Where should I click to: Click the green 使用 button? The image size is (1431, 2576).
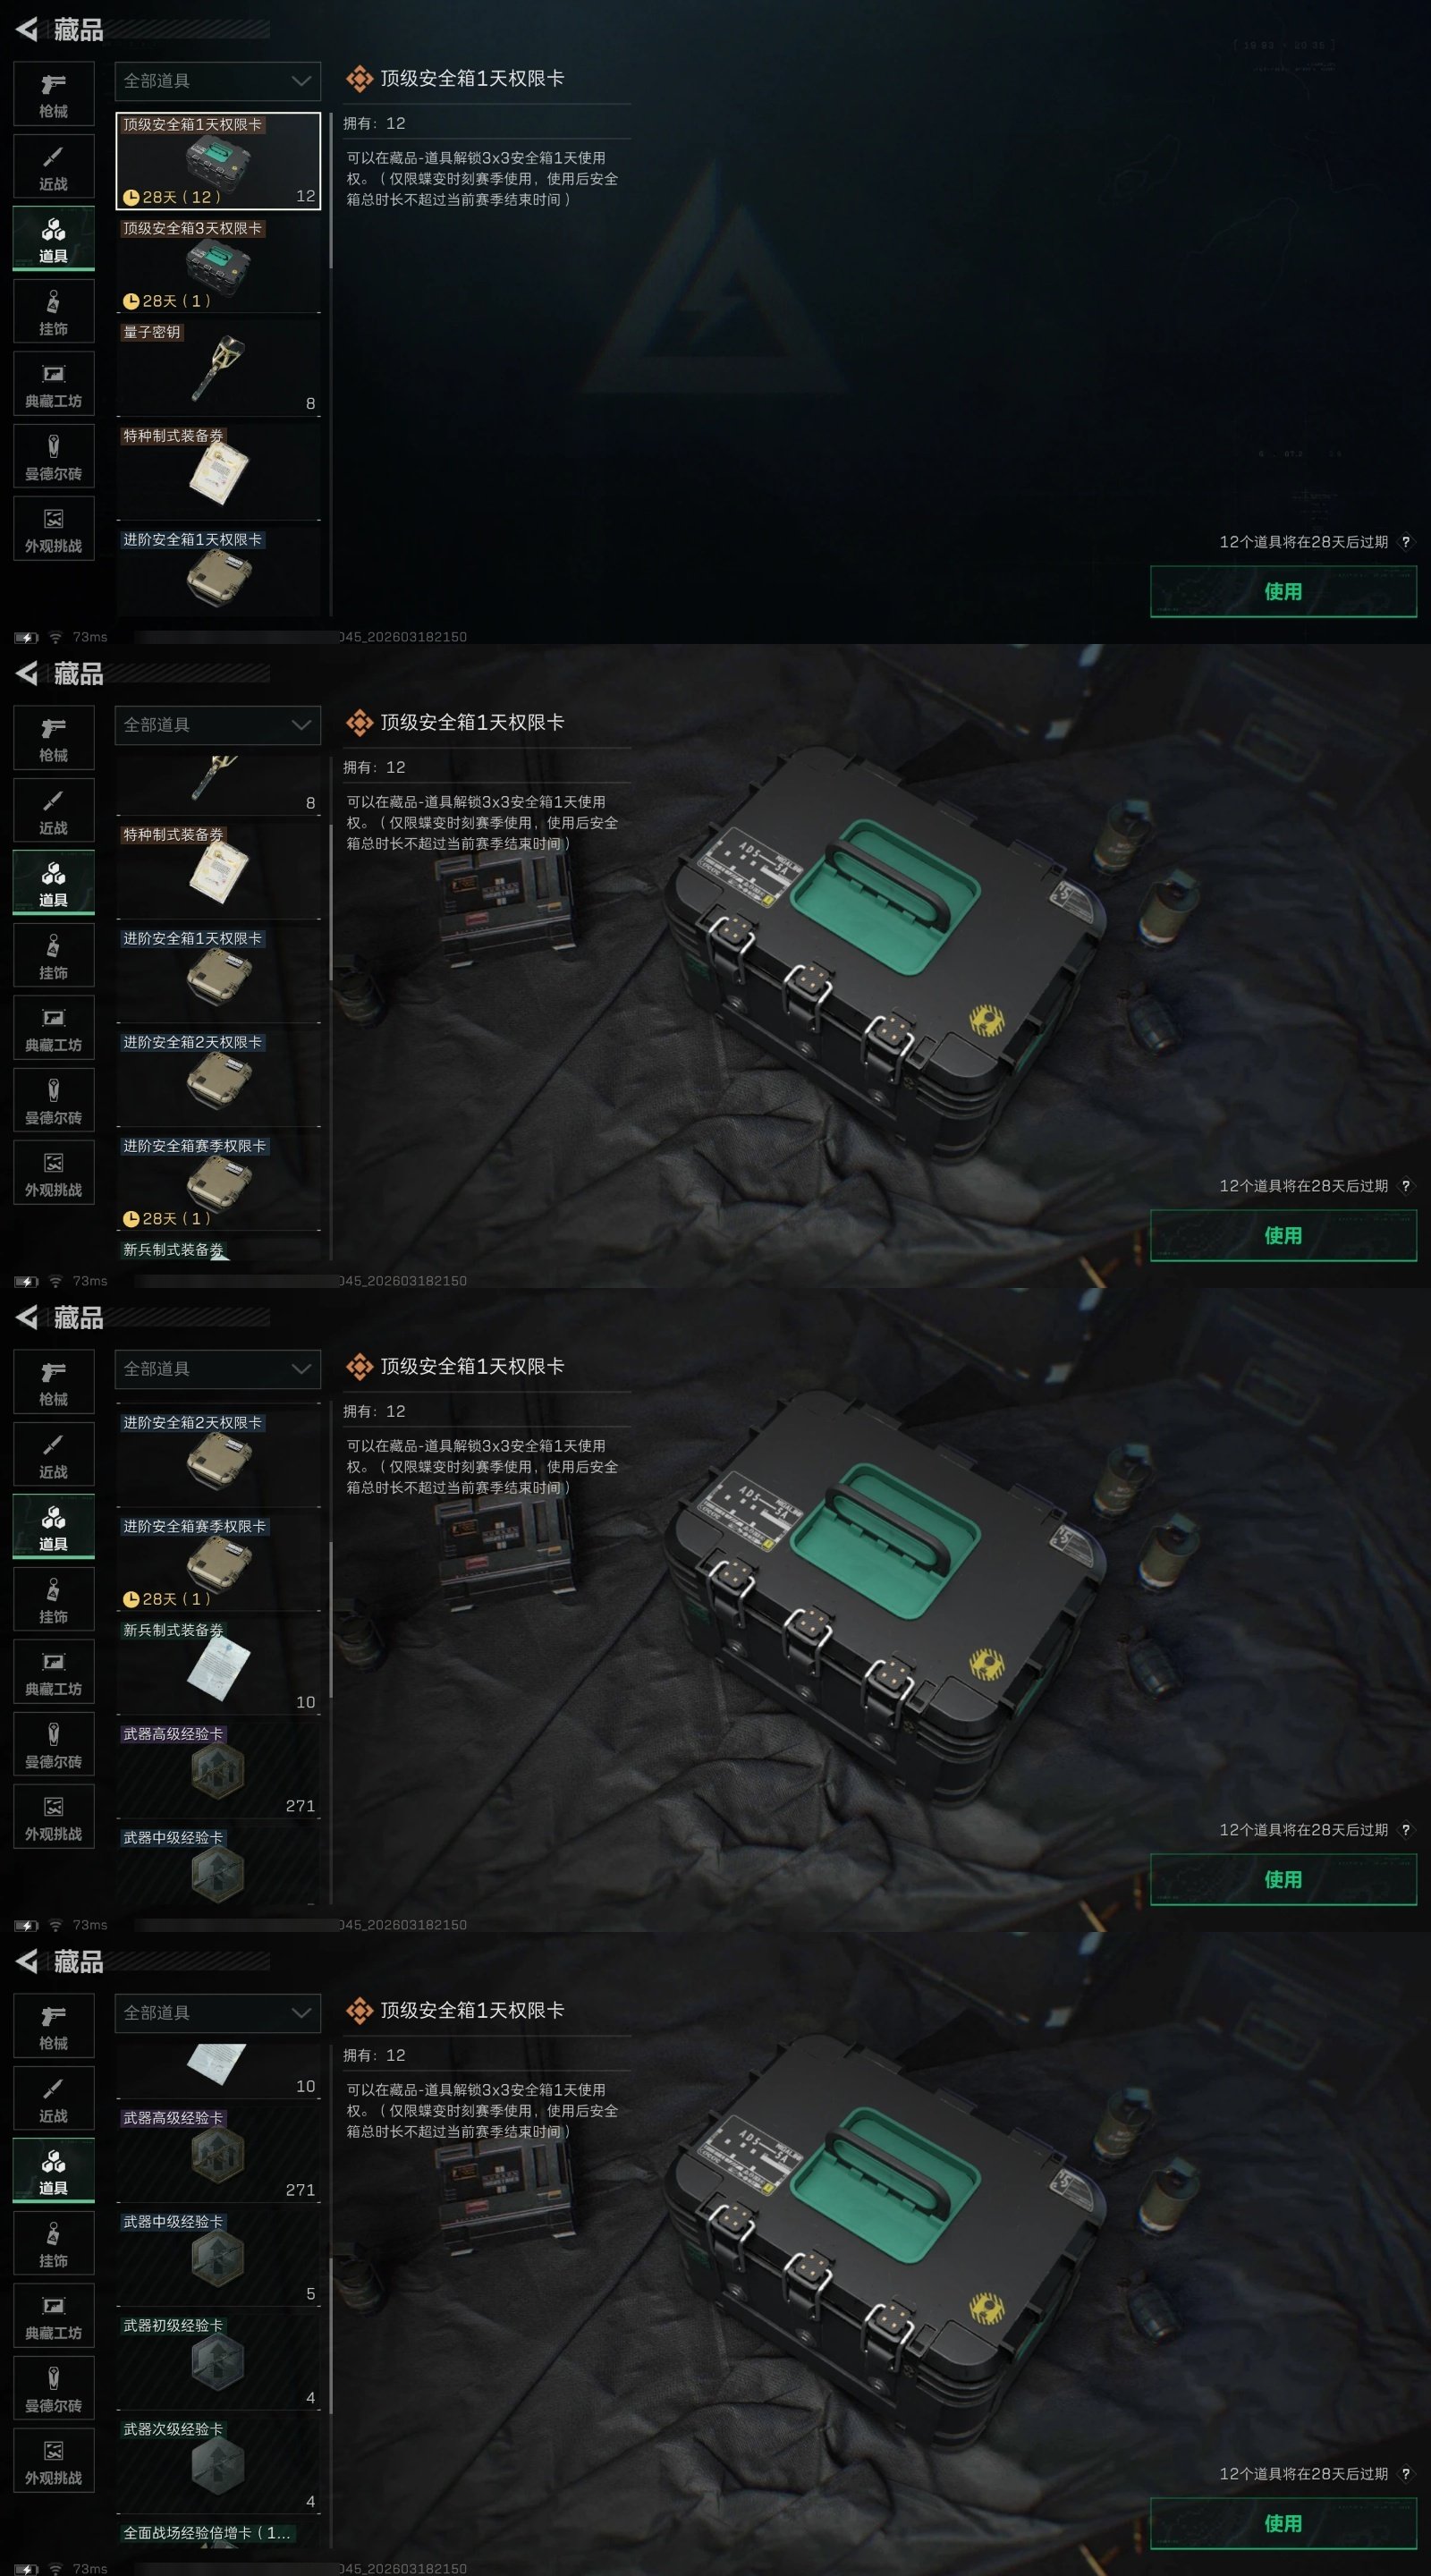[1283, 591]
